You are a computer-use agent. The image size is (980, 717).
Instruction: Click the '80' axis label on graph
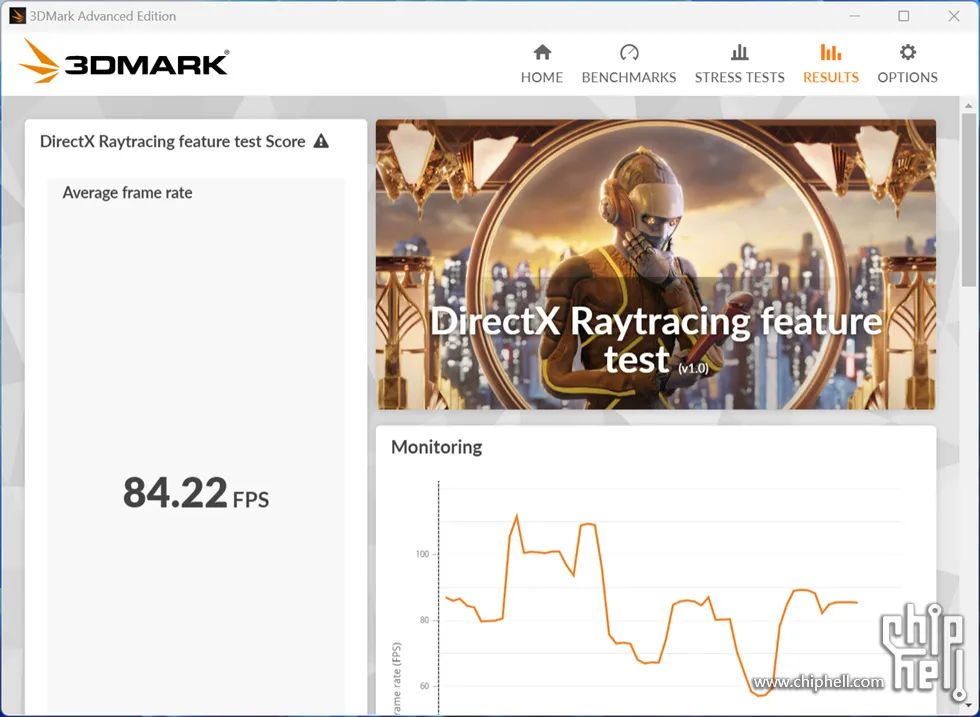424,620
